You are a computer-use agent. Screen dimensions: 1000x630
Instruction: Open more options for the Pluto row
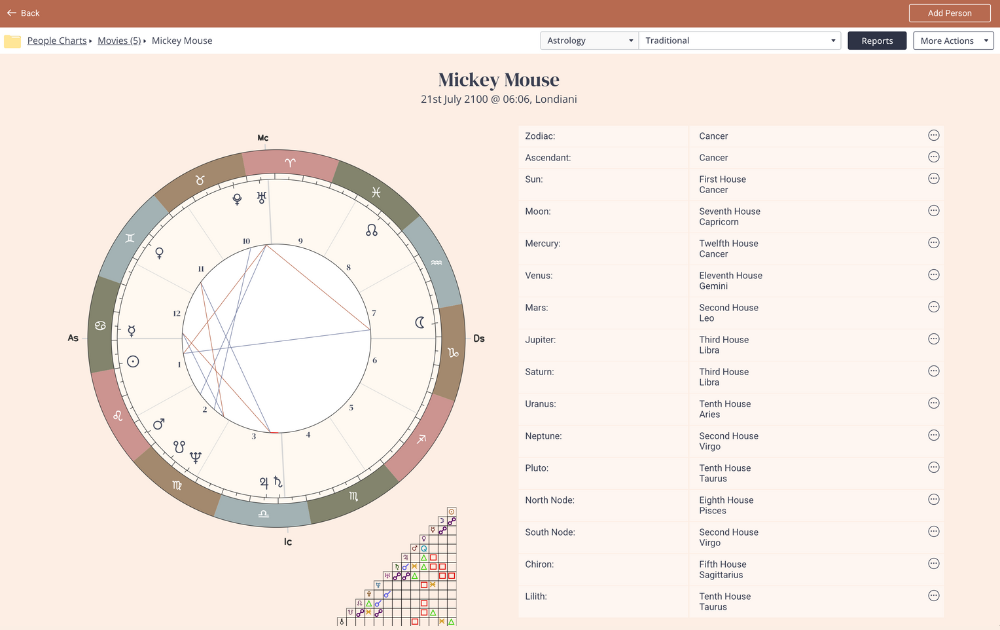(x=934, y=467)
